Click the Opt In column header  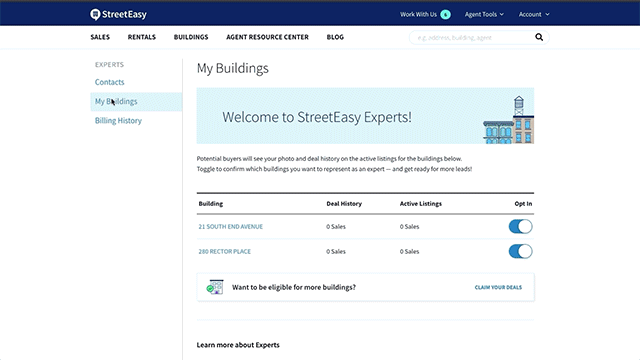523,204
